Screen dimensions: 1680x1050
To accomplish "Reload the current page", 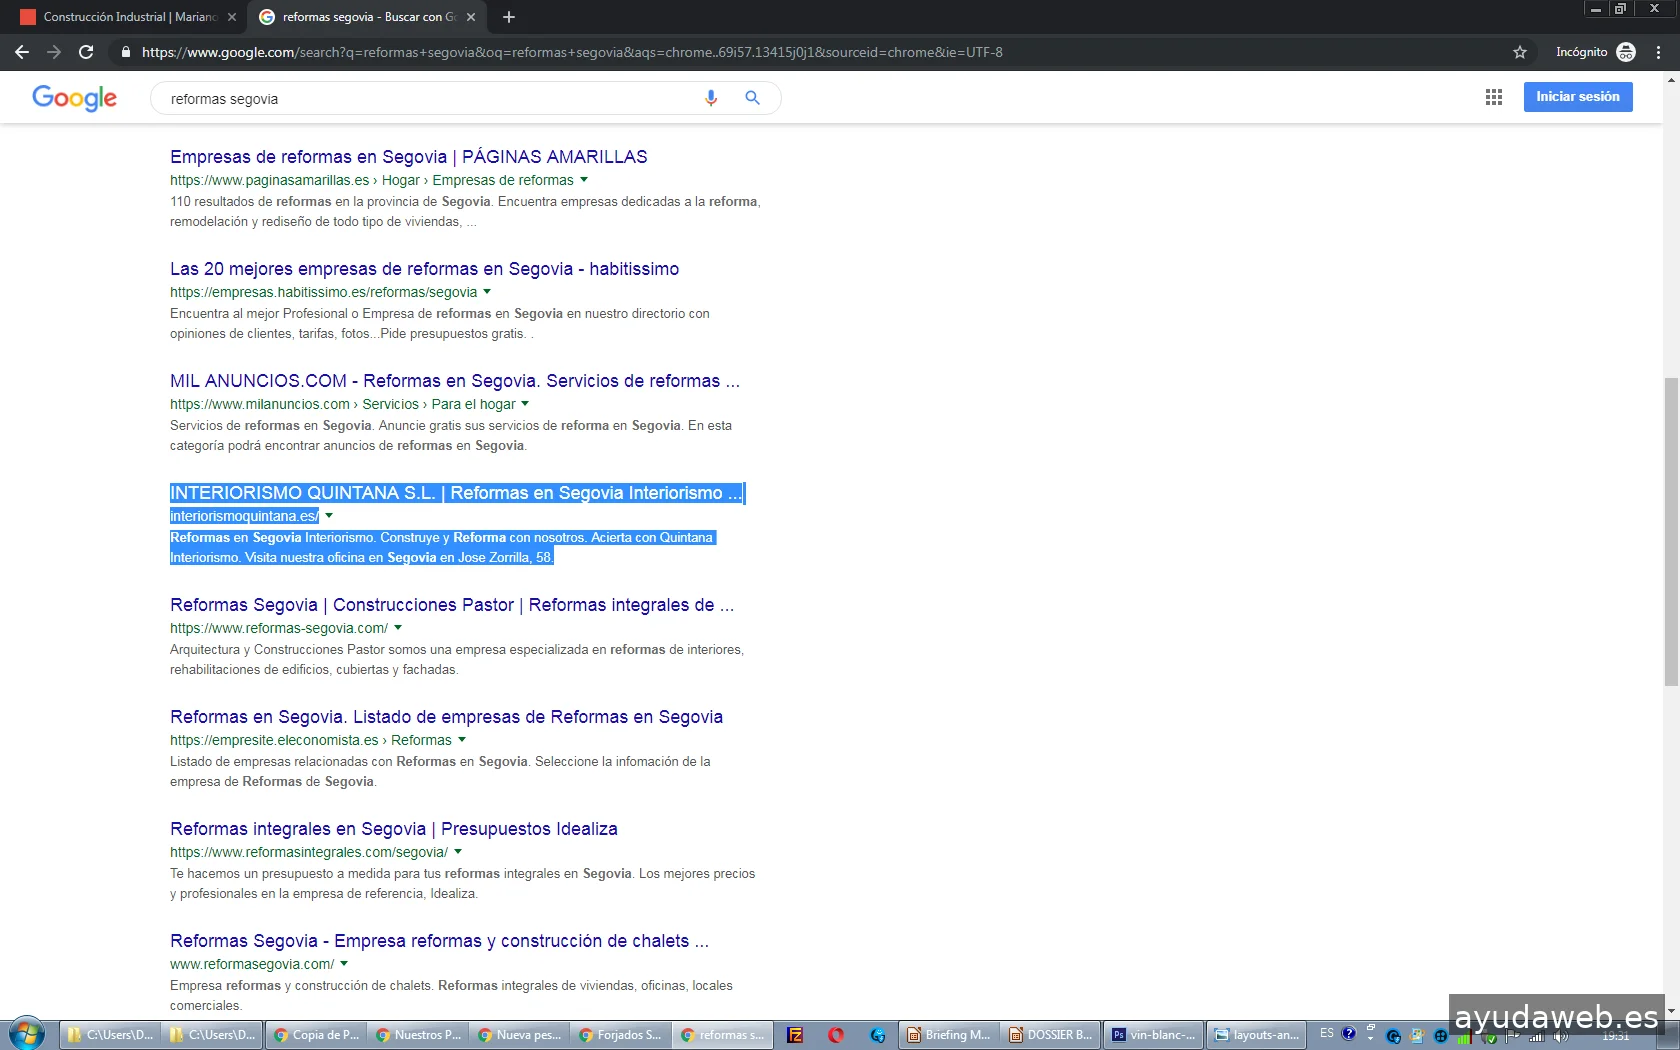I will pyautogui.click(x=86, y=52).
